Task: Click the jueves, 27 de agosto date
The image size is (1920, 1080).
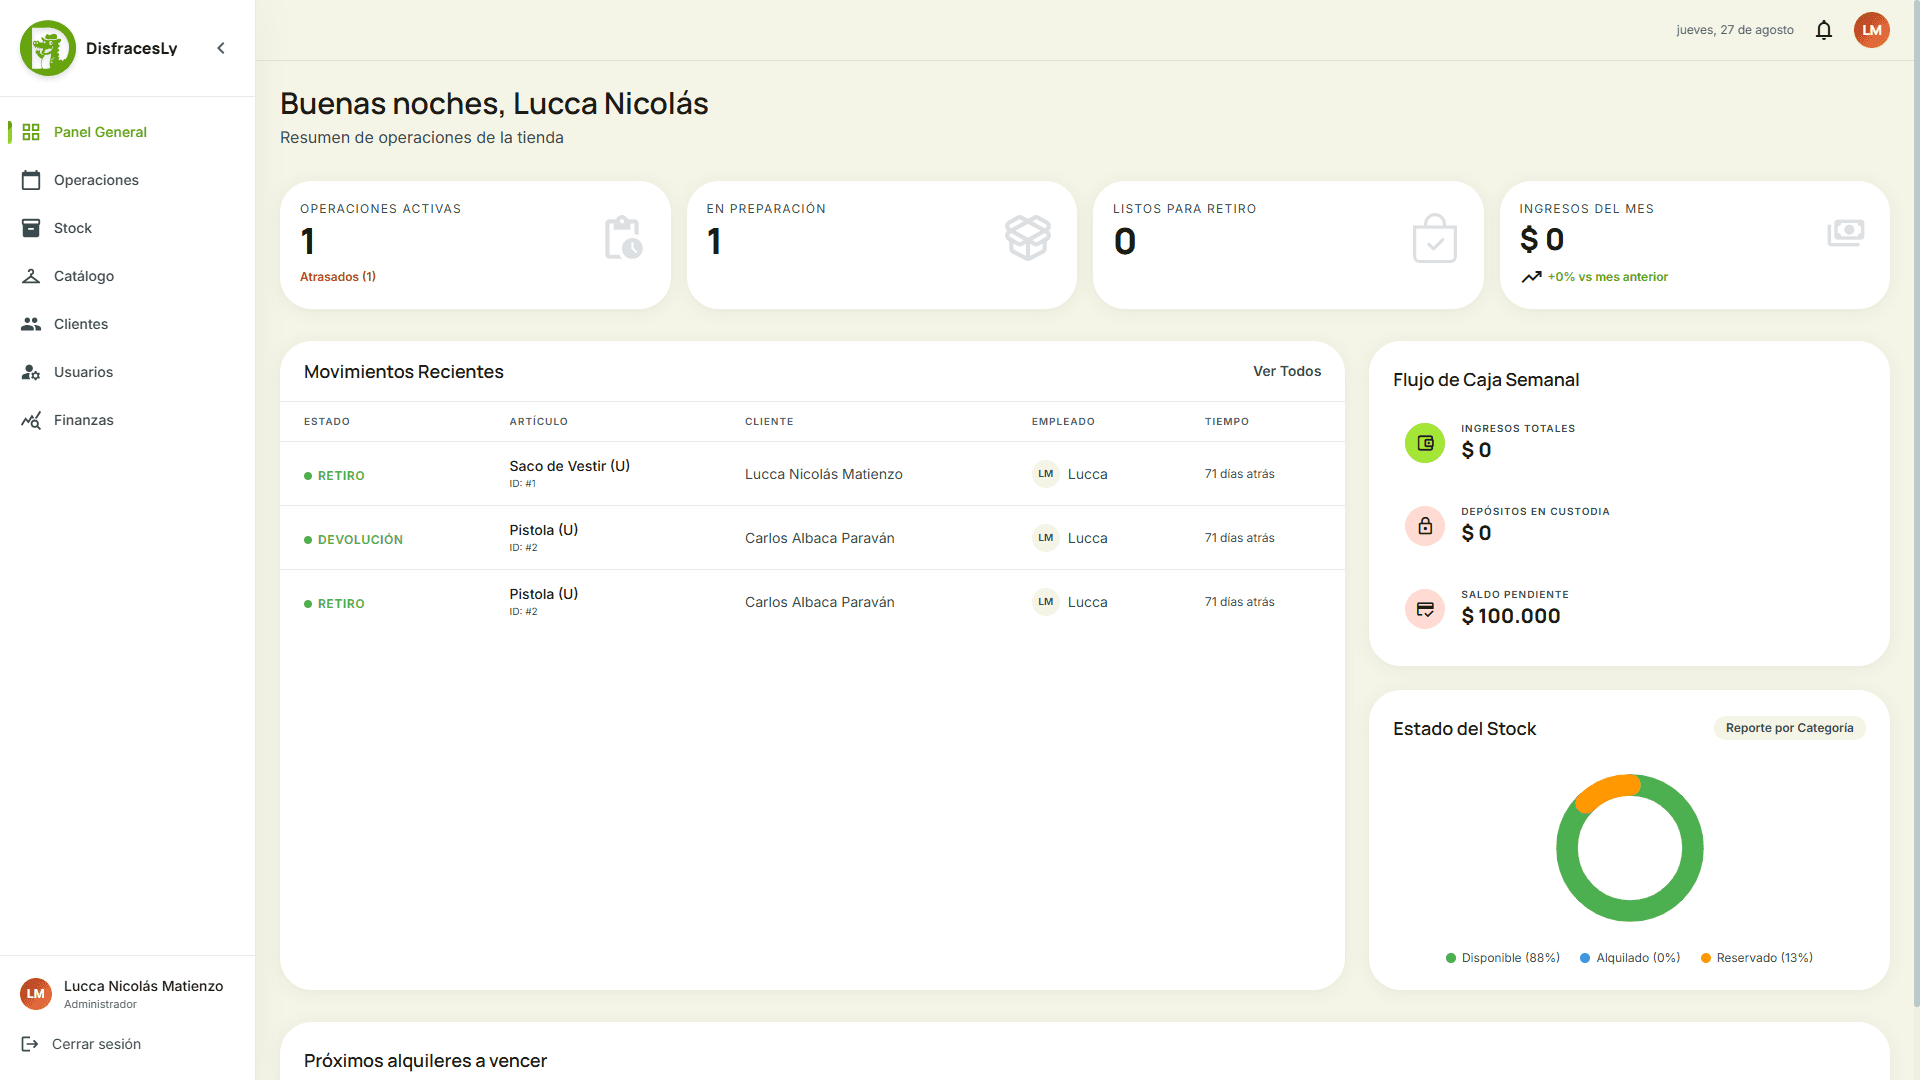Action: pos(1735,30)
